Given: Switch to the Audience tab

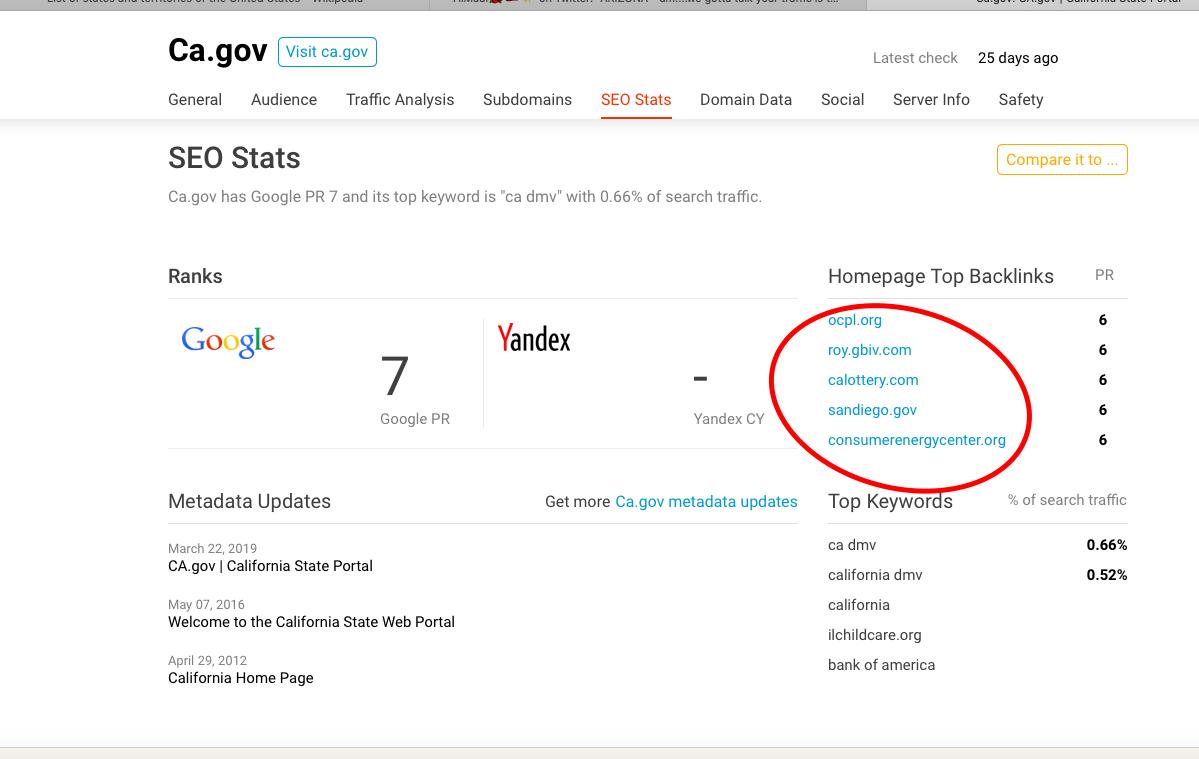Looking at the screenshot, I should 284,99.
